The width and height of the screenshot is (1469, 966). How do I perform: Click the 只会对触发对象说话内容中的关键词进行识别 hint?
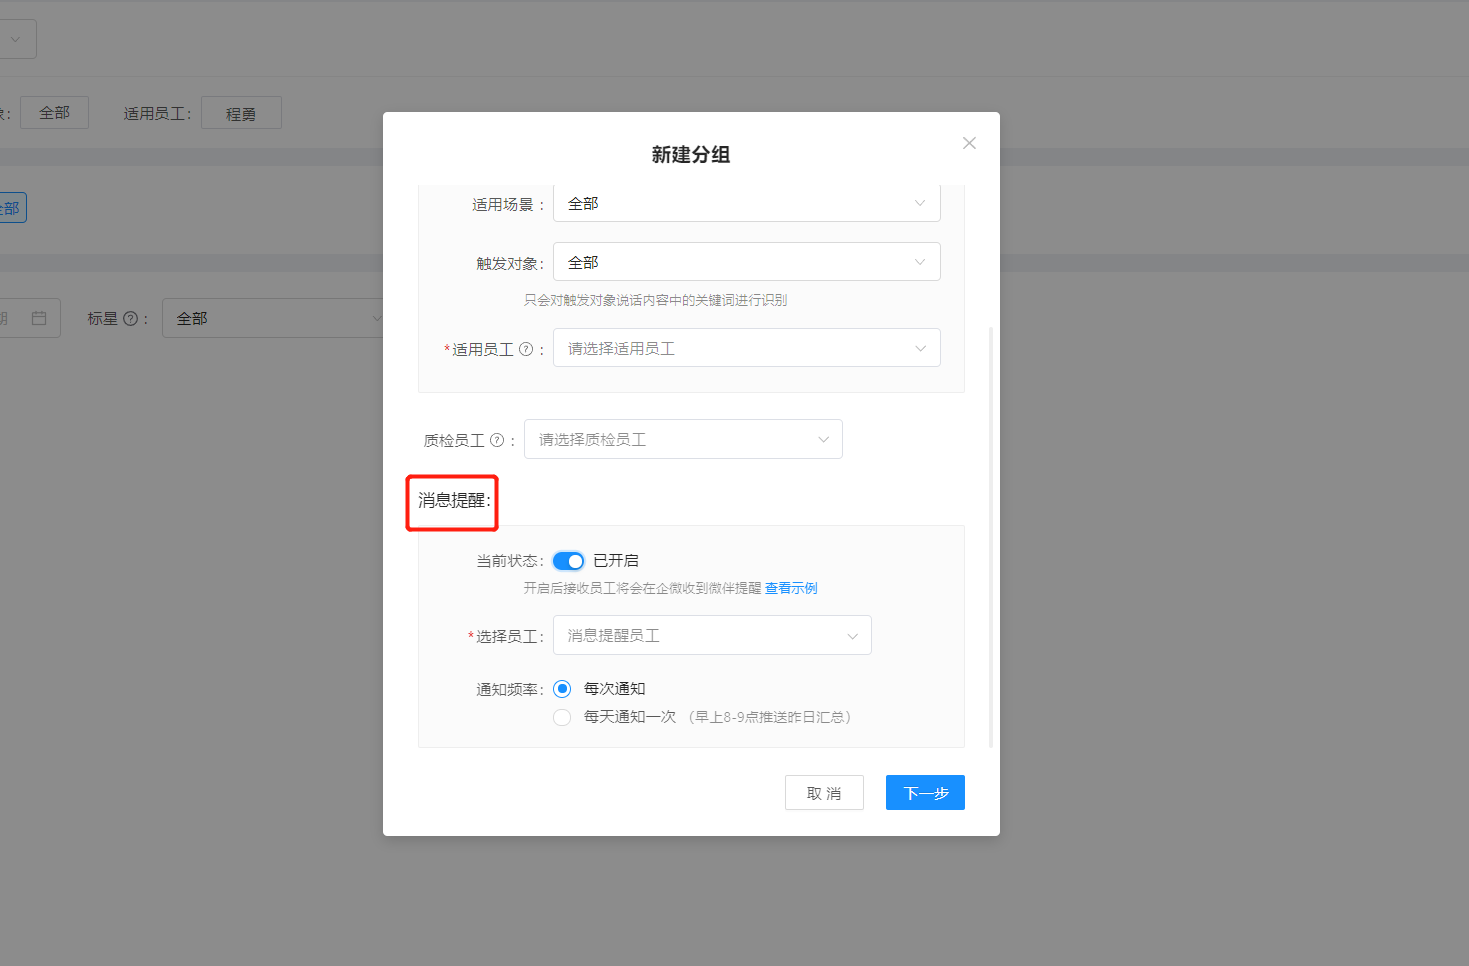click(x=656, y=300)
